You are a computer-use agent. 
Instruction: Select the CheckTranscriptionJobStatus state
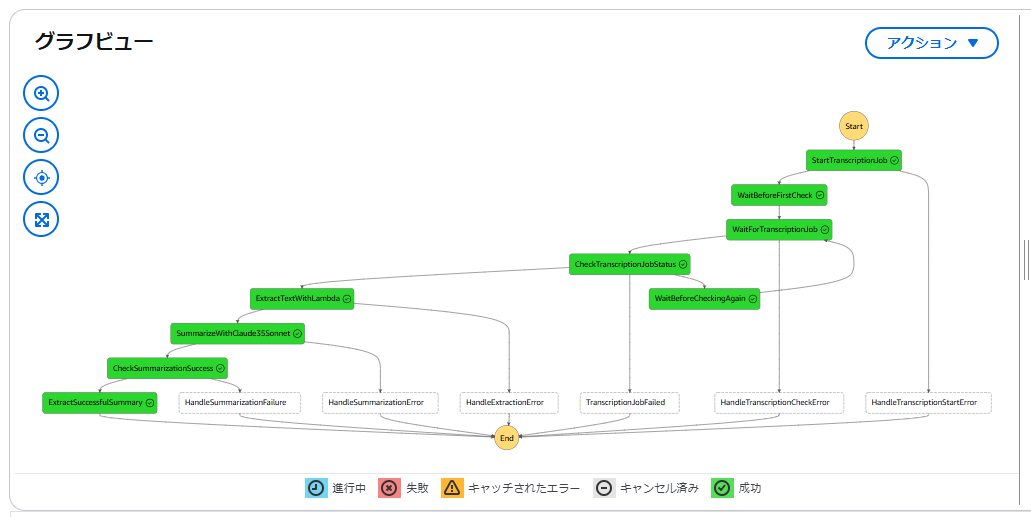630,264
